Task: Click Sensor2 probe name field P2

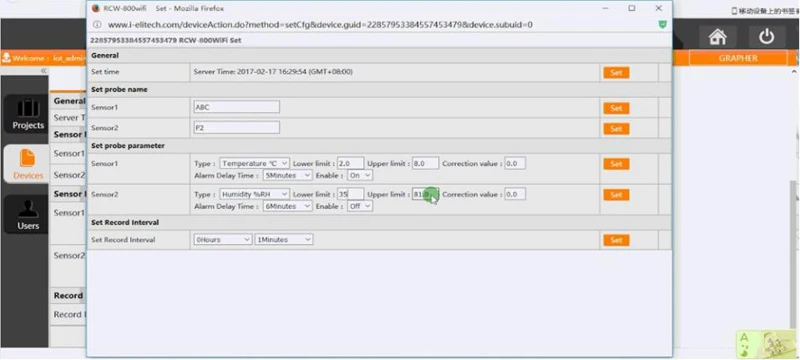Action: [237, 127]
